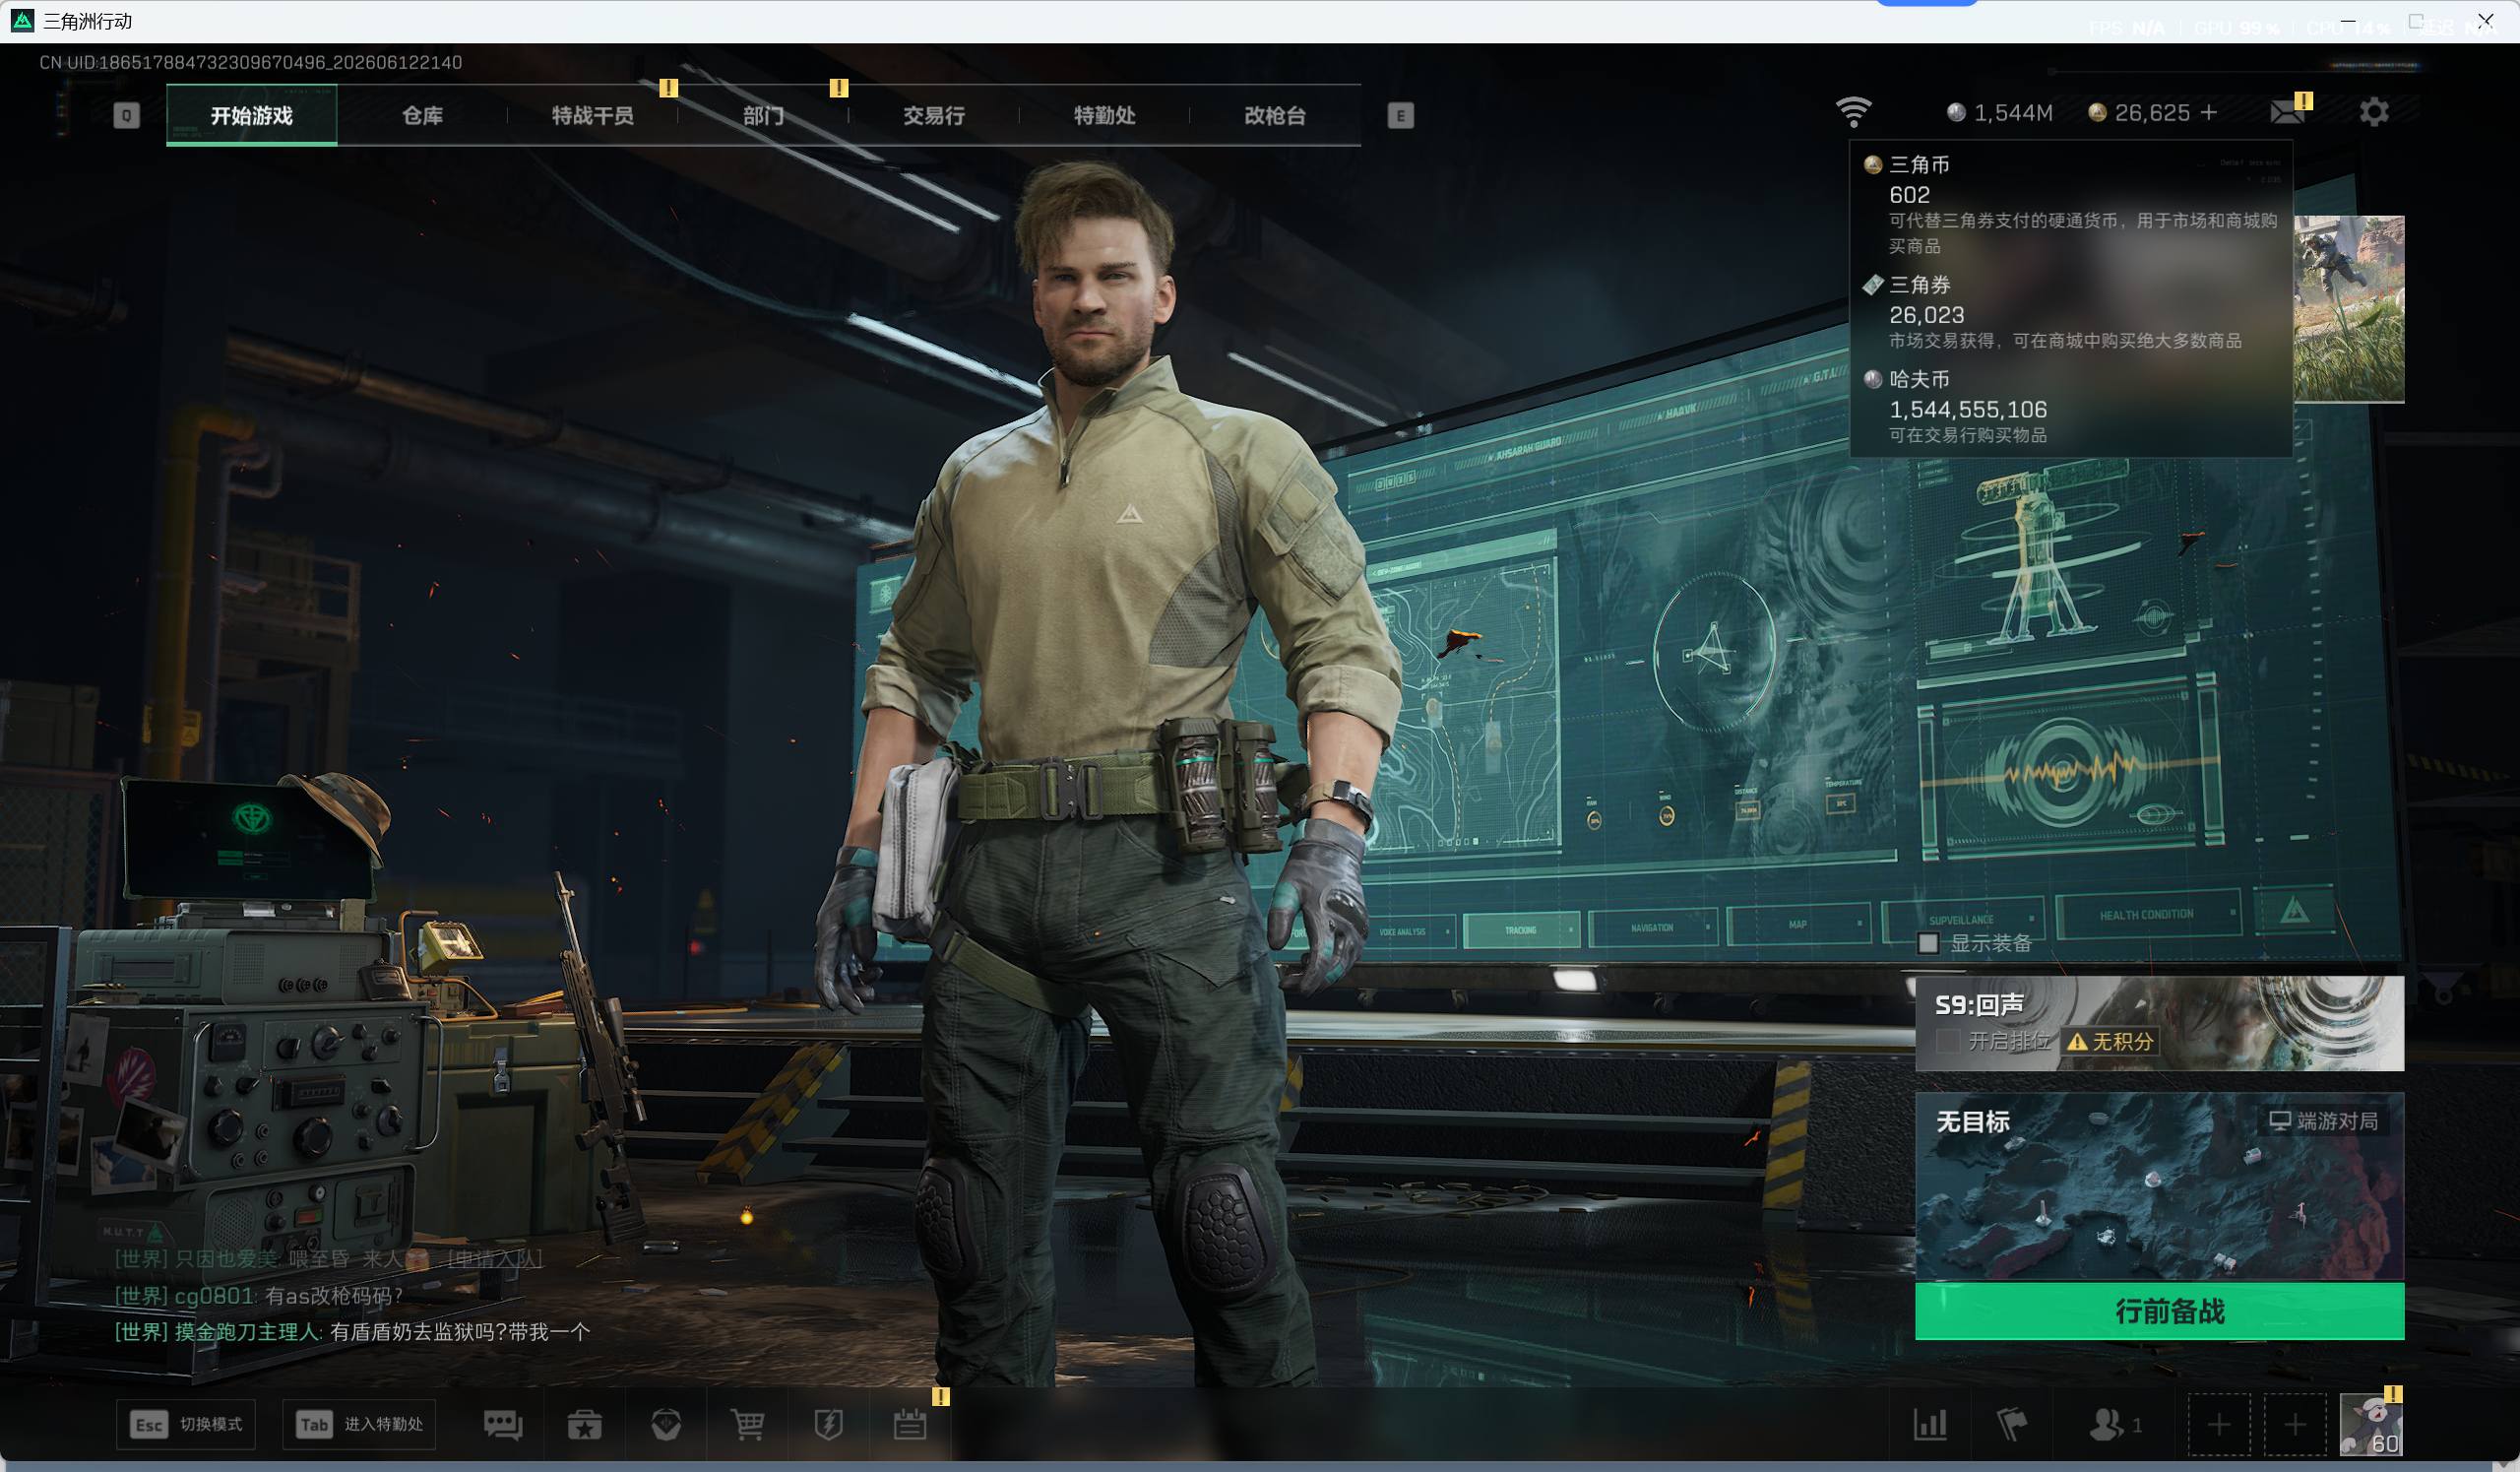
Task: Switch to the 仓库 tab
Action: point(422,115)
